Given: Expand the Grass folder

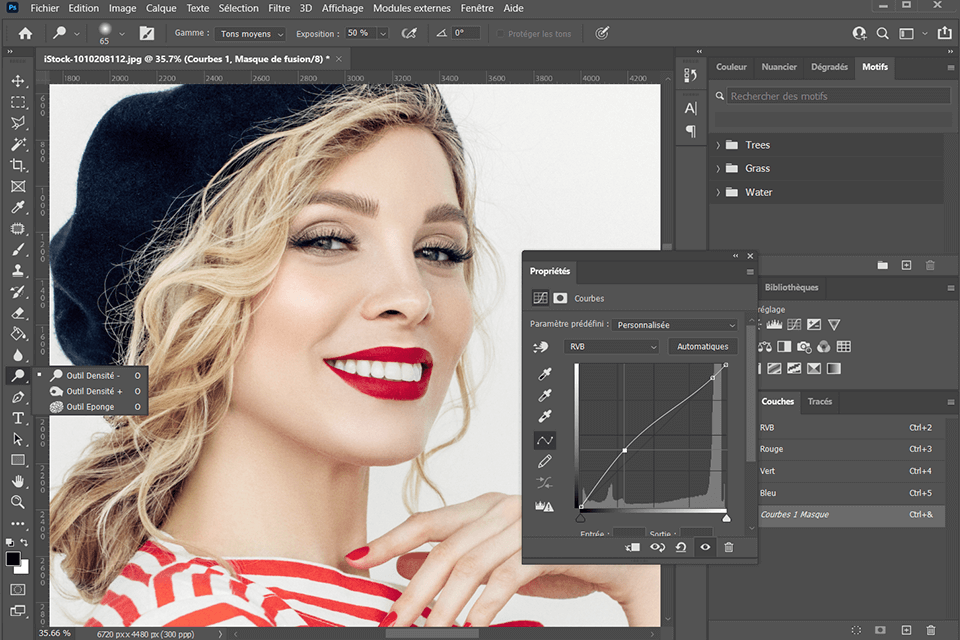Looking at the screenshot, I should 718,168.
